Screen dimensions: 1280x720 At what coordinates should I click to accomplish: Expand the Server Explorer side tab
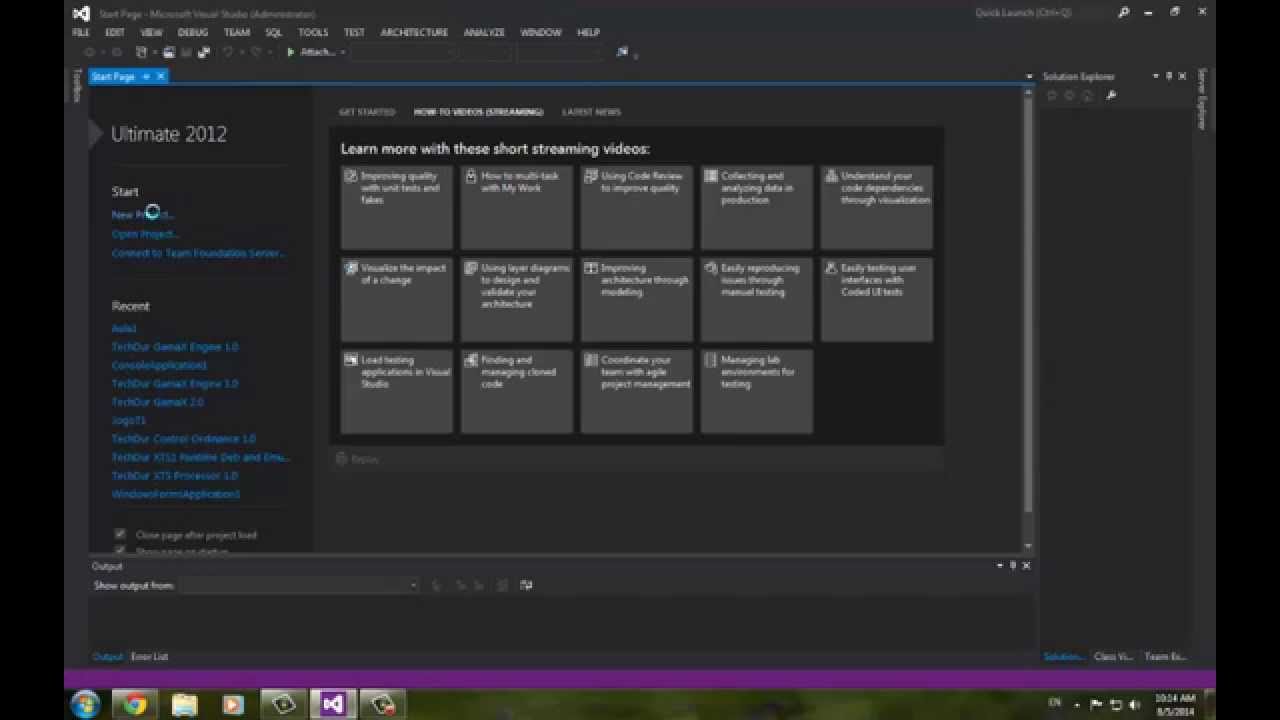(x=1202, y=98)
